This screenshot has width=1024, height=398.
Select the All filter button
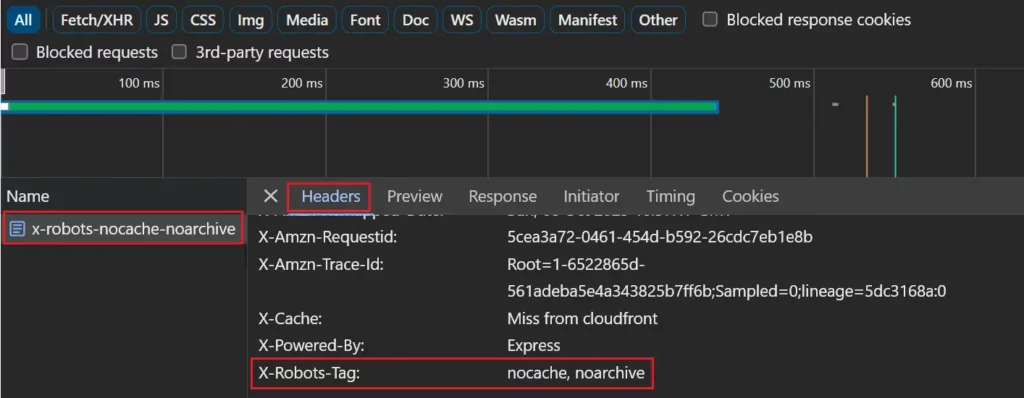pyautogui.click(x=24, y=20)
